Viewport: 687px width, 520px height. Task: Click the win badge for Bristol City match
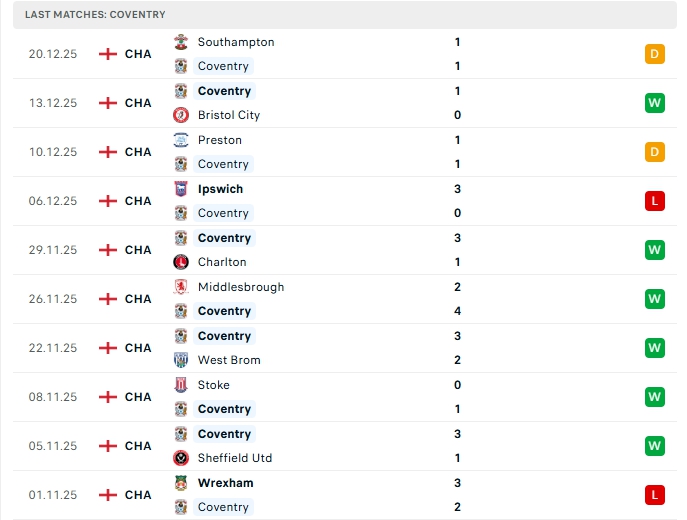pyautogui.click(x=655, y=103)
